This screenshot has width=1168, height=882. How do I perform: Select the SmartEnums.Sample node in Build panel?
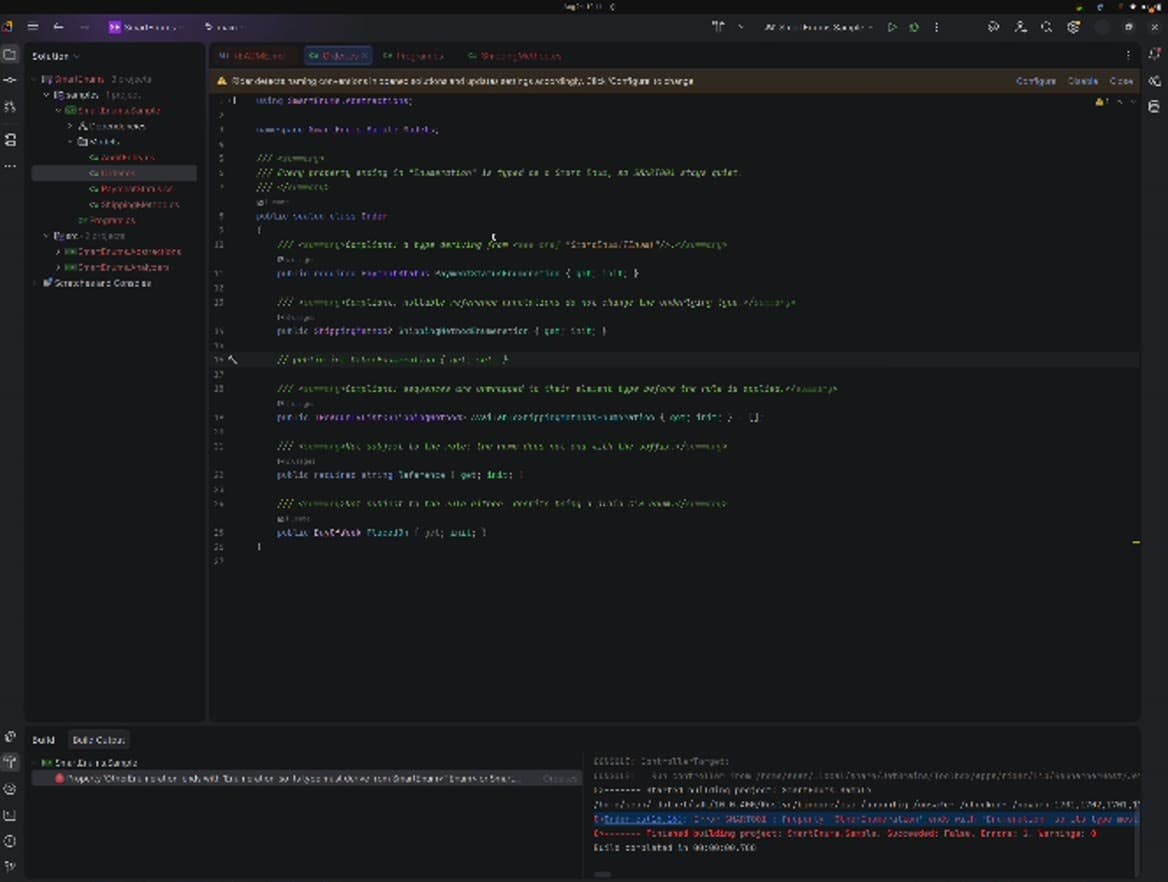click(x=89, y=763)
